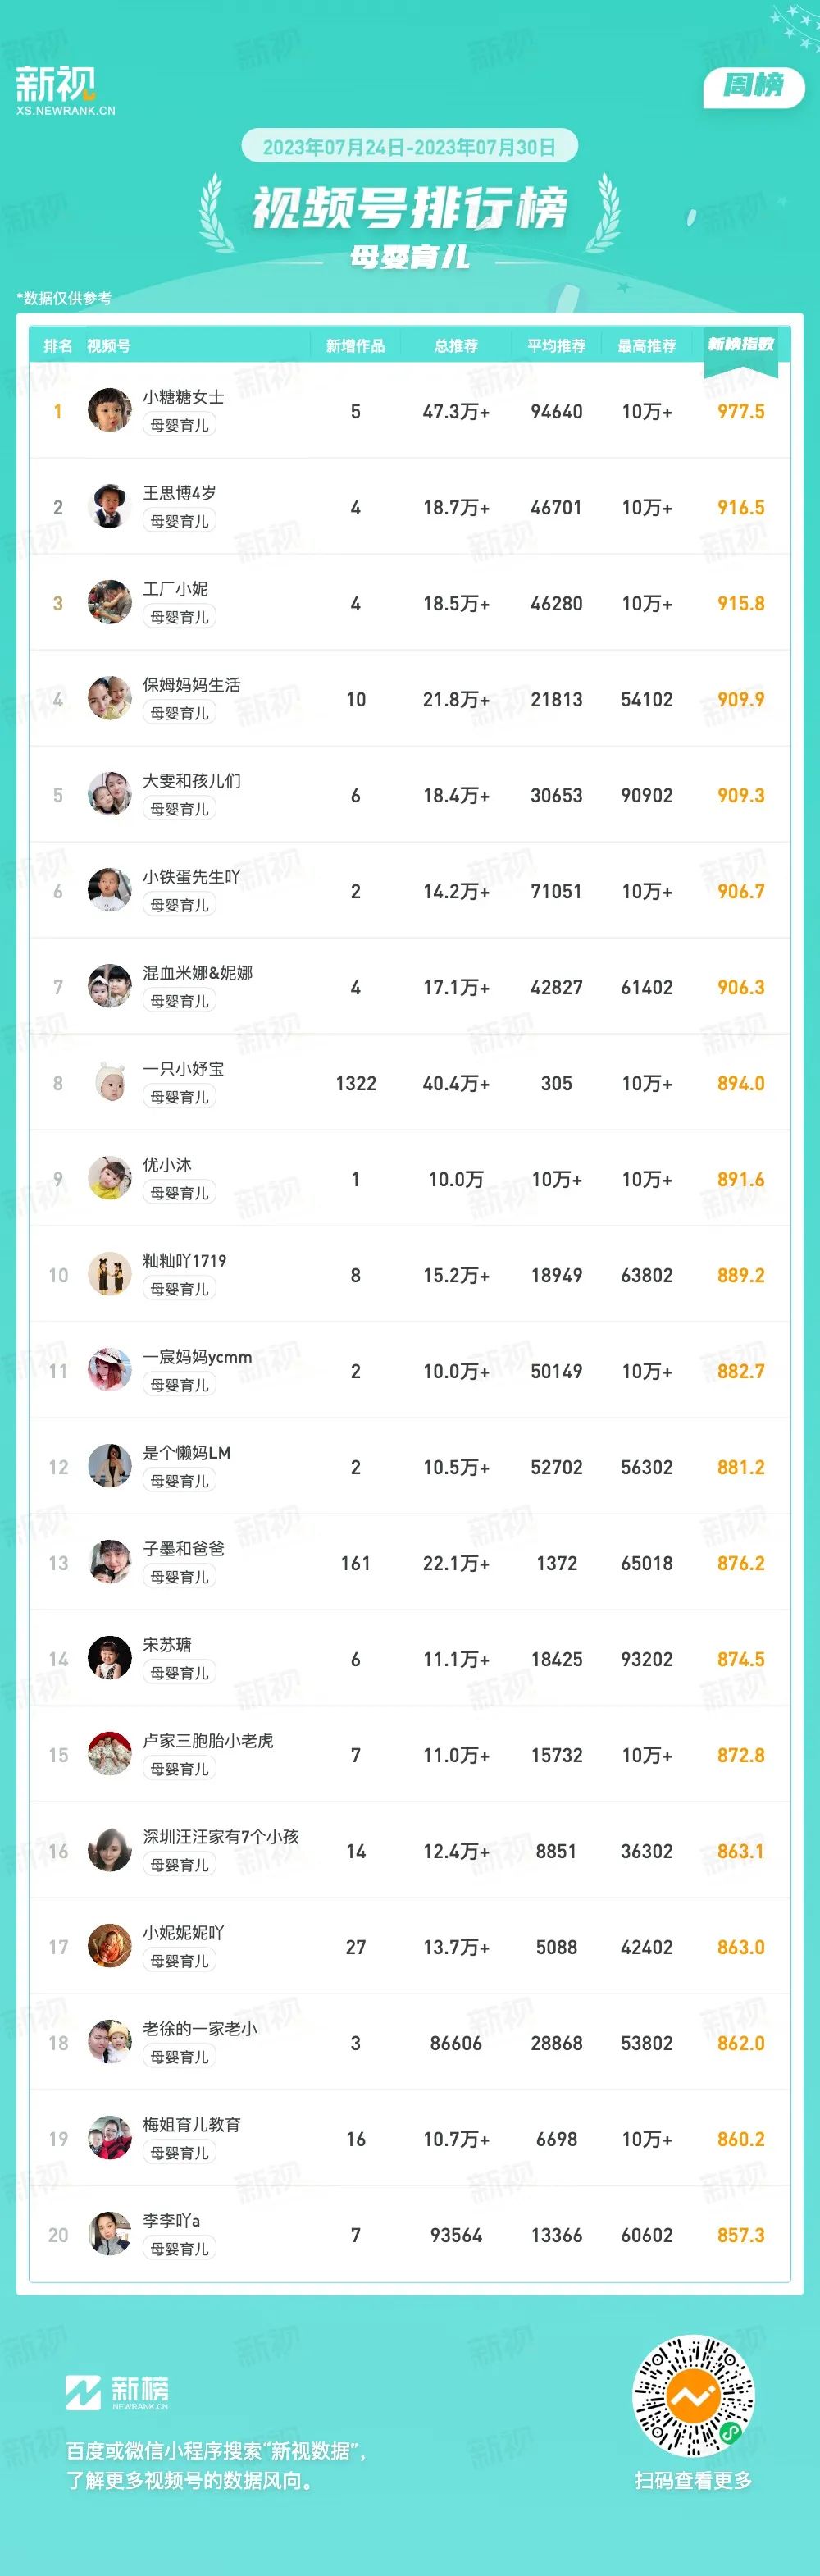Click the 一只小妤宝 avatar
820x2576 pixels.
pos(110,1083)
